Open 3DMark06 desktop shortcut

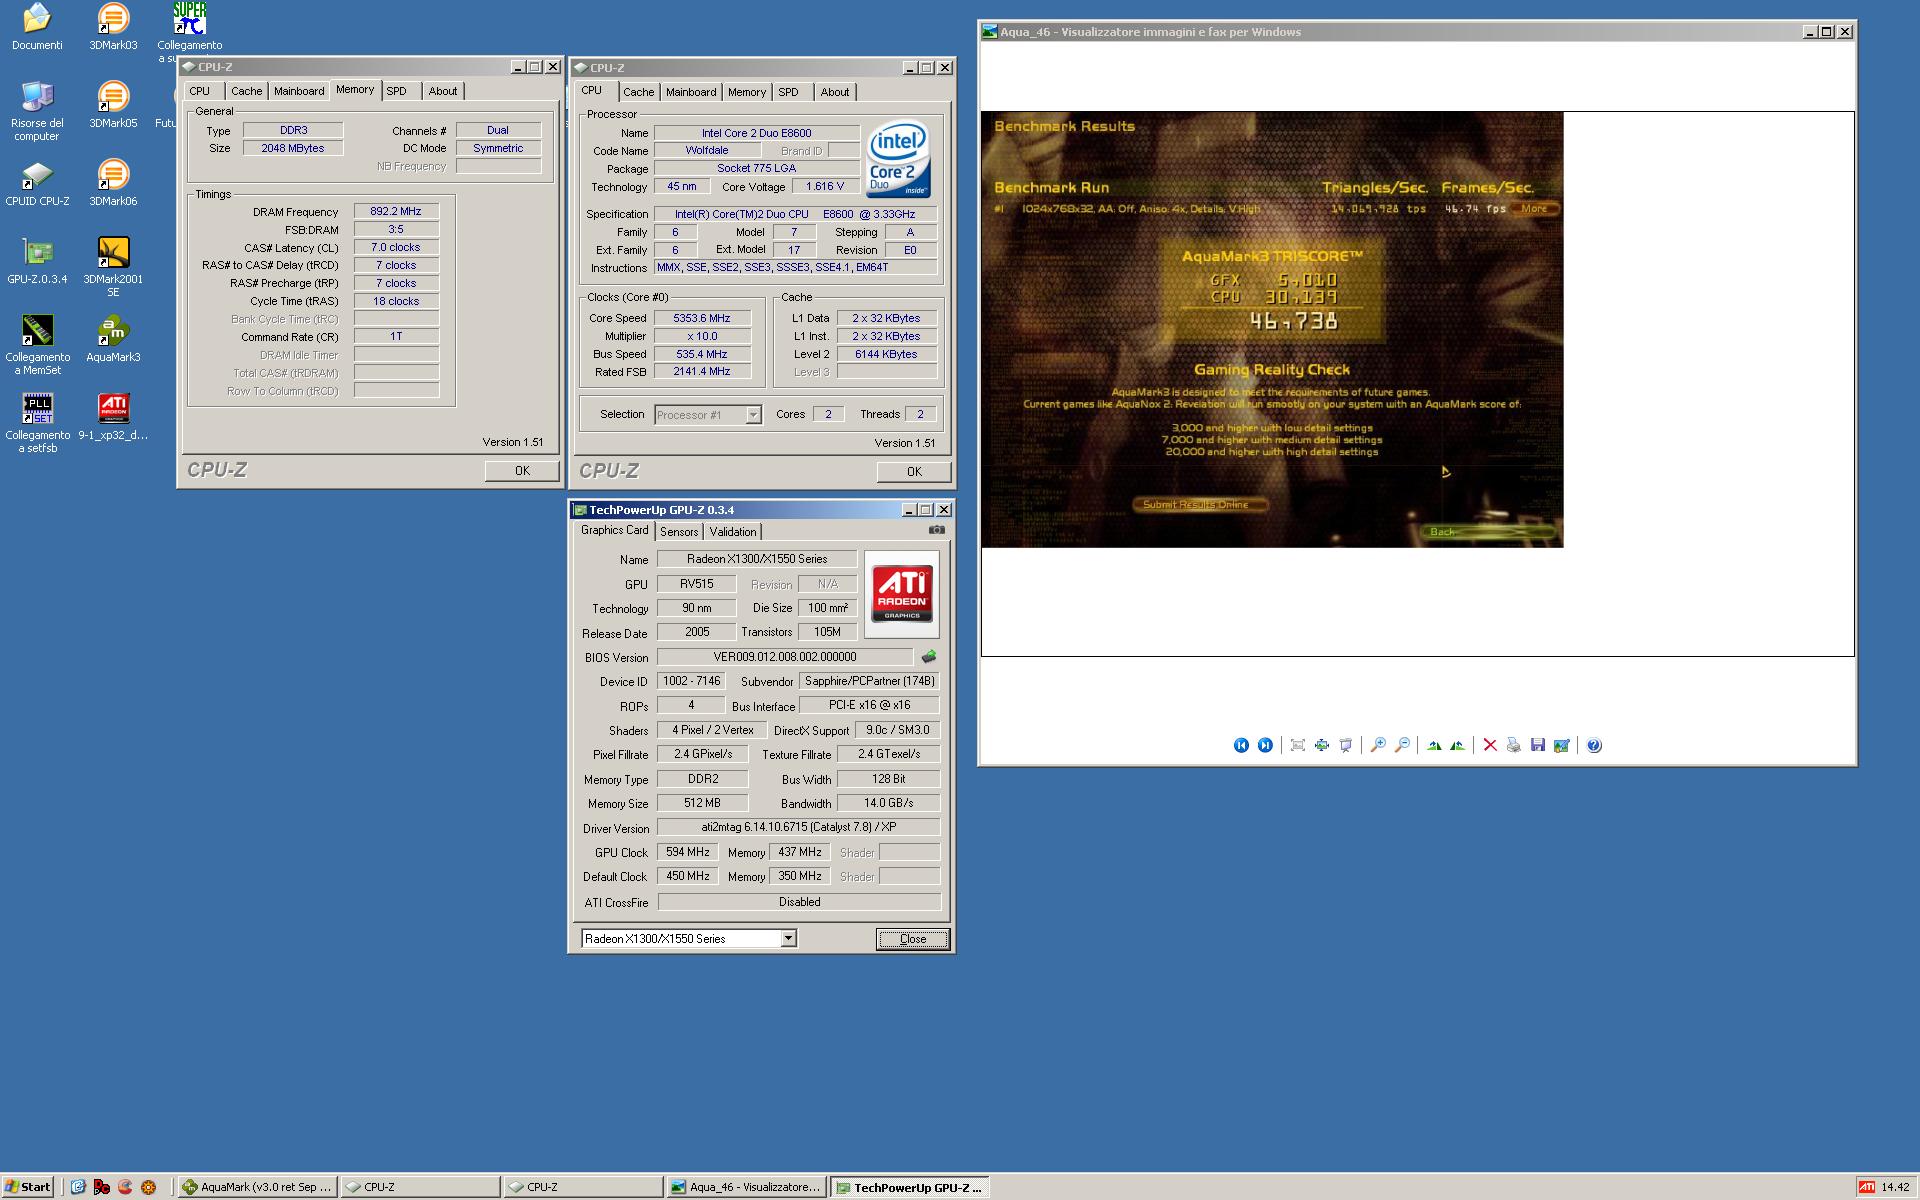[x=113, y=182]
